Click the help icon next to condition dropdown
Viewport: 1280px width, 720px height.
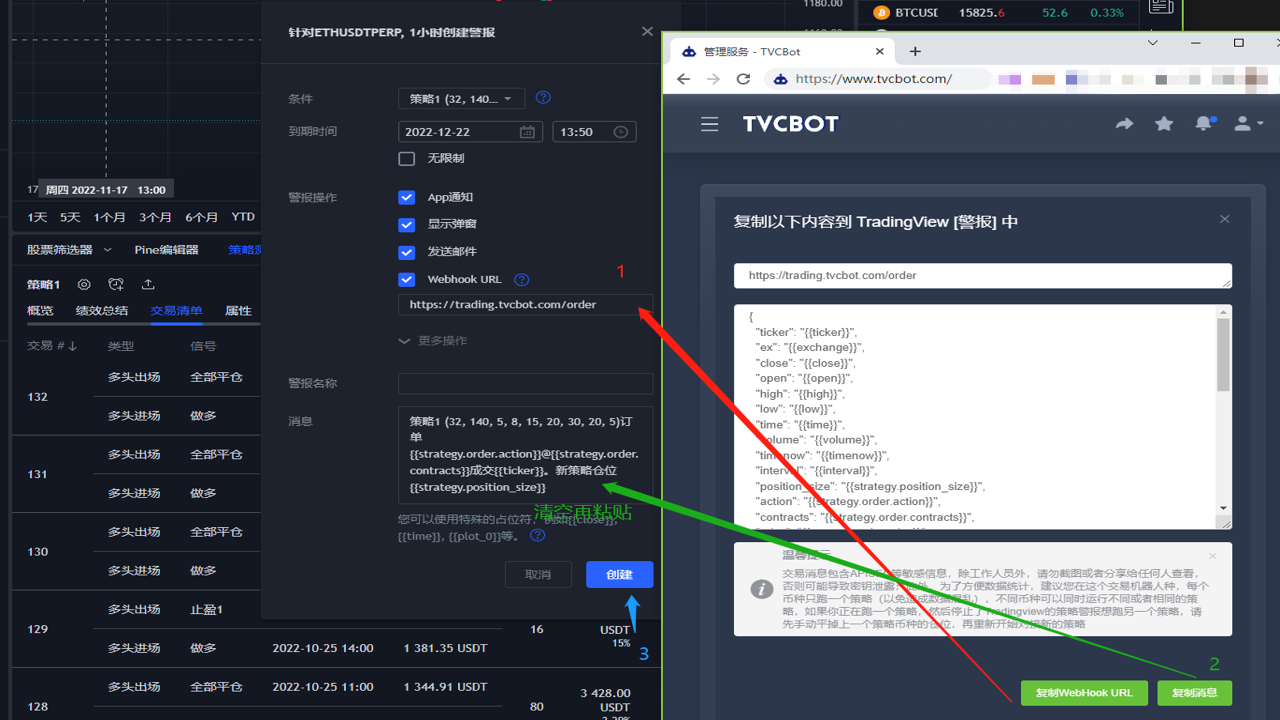pos(543,98)
